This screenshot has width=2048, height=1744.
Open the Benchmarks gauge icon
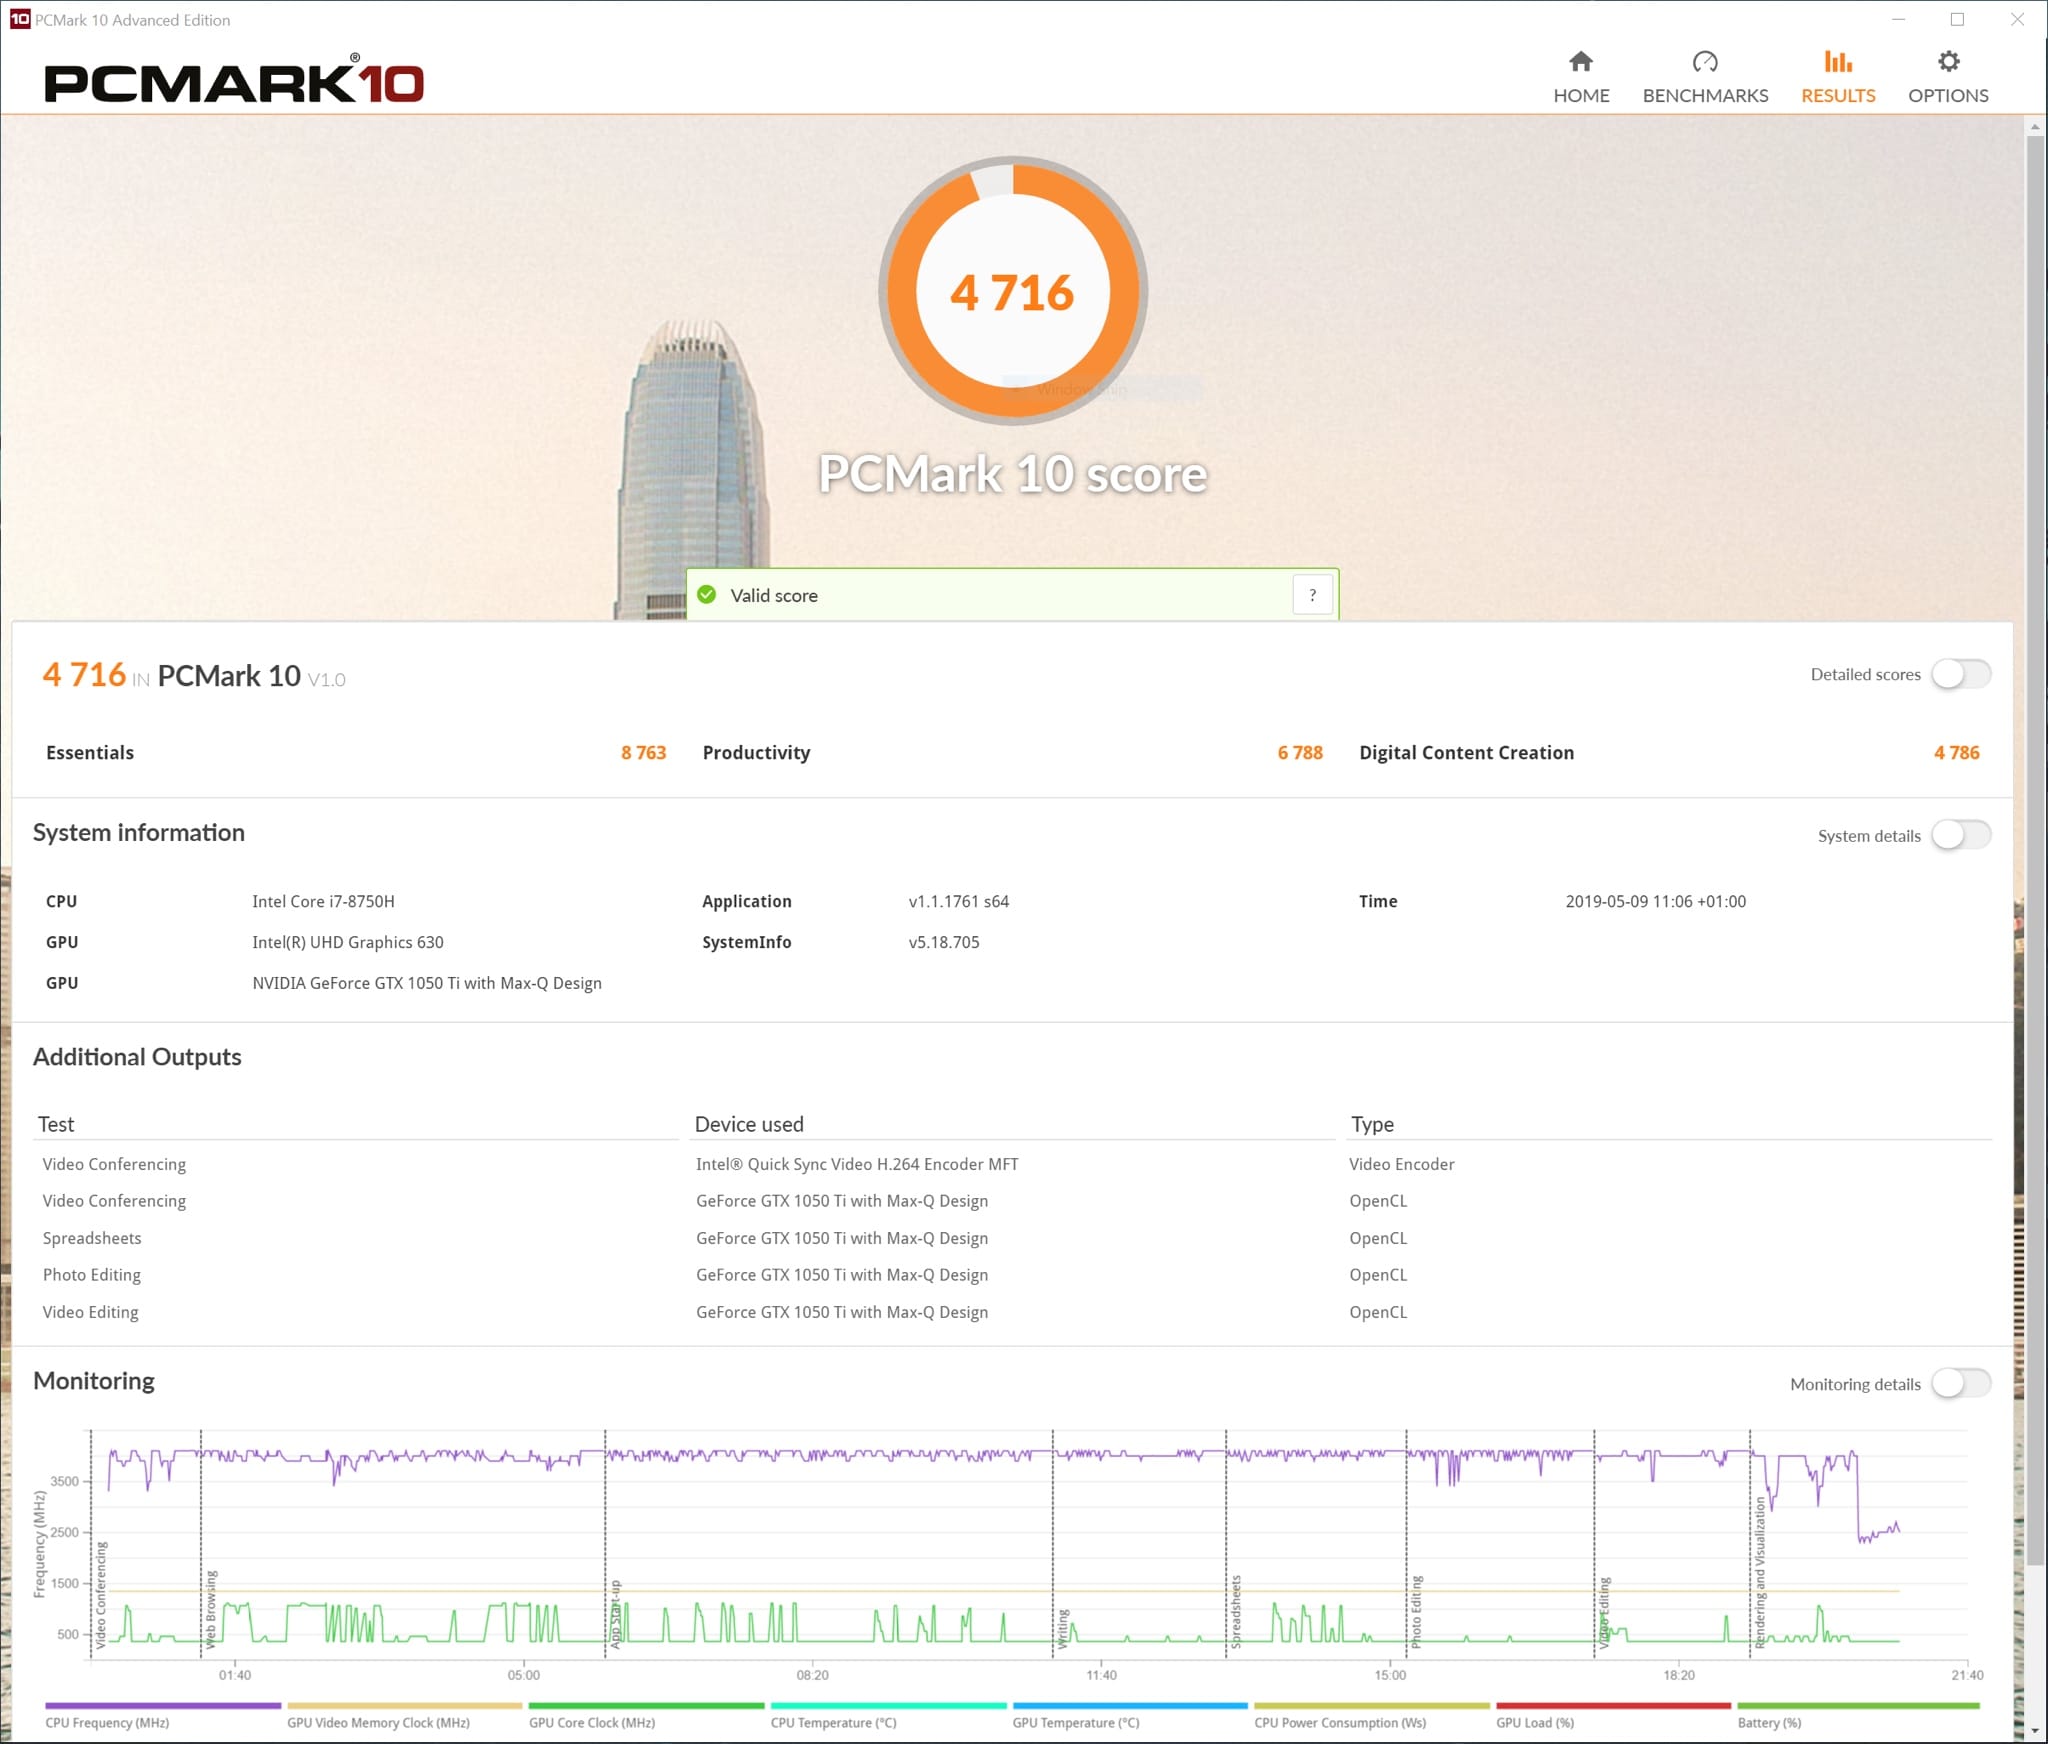point(1705,62)
